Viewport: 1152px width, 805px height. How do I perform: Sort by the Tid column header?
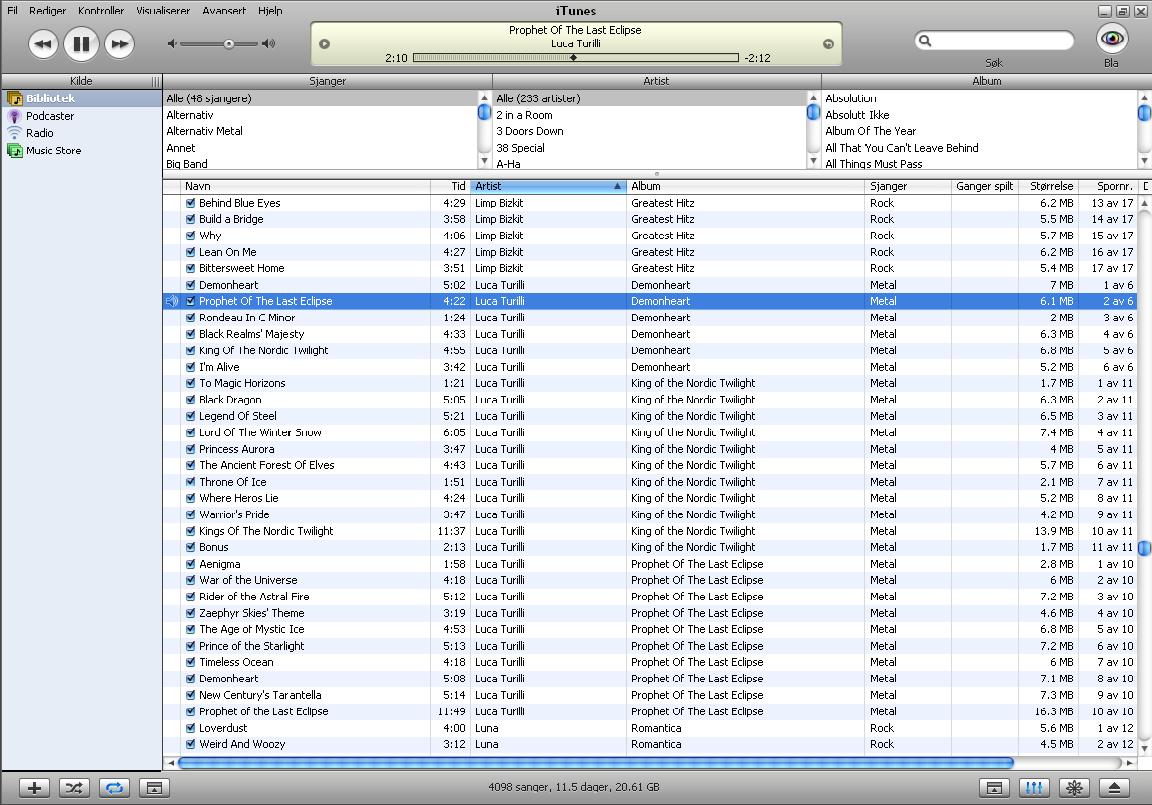click(x=451, y=187)
